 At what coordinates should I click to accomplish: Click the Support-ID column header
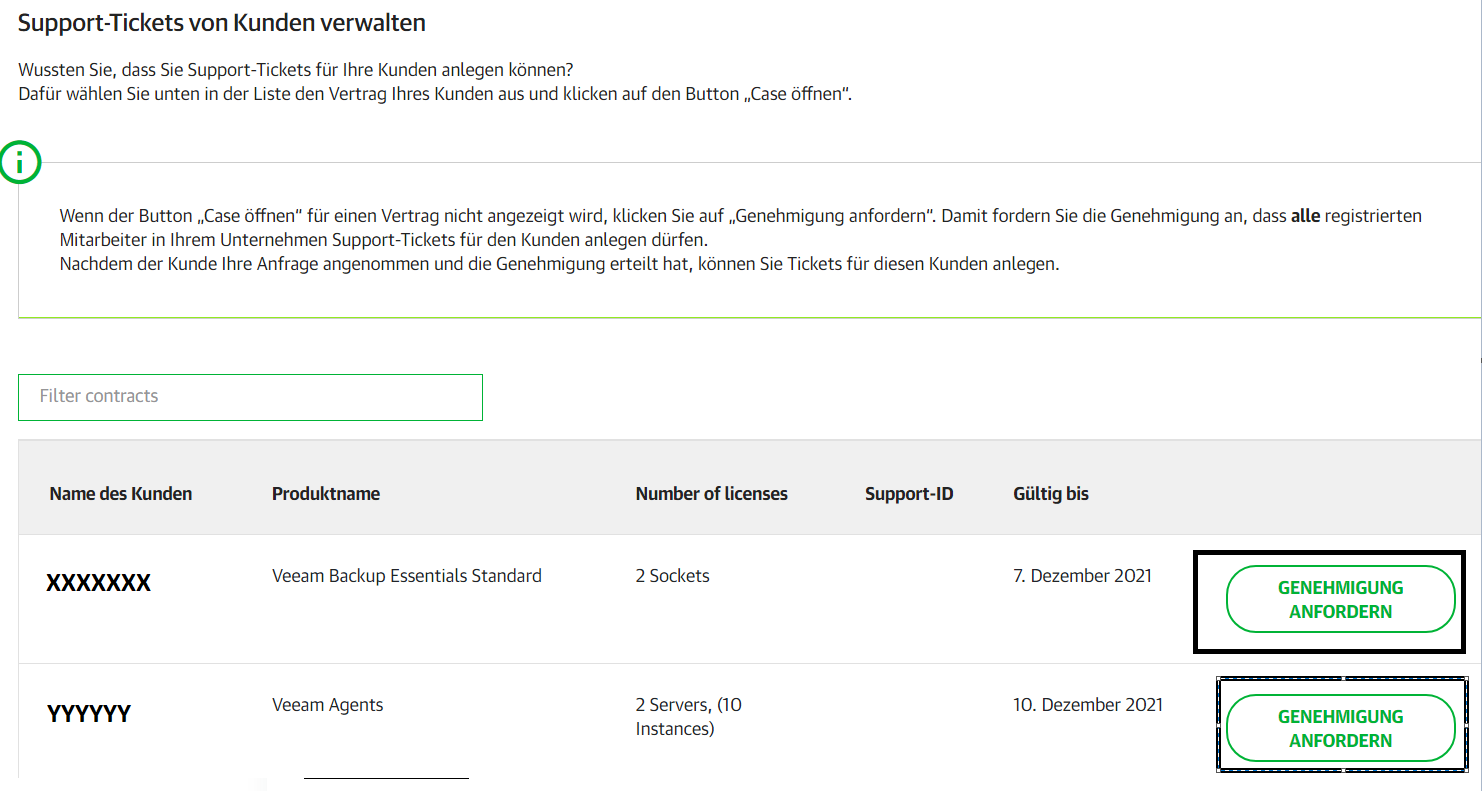(x=909, y=493)
